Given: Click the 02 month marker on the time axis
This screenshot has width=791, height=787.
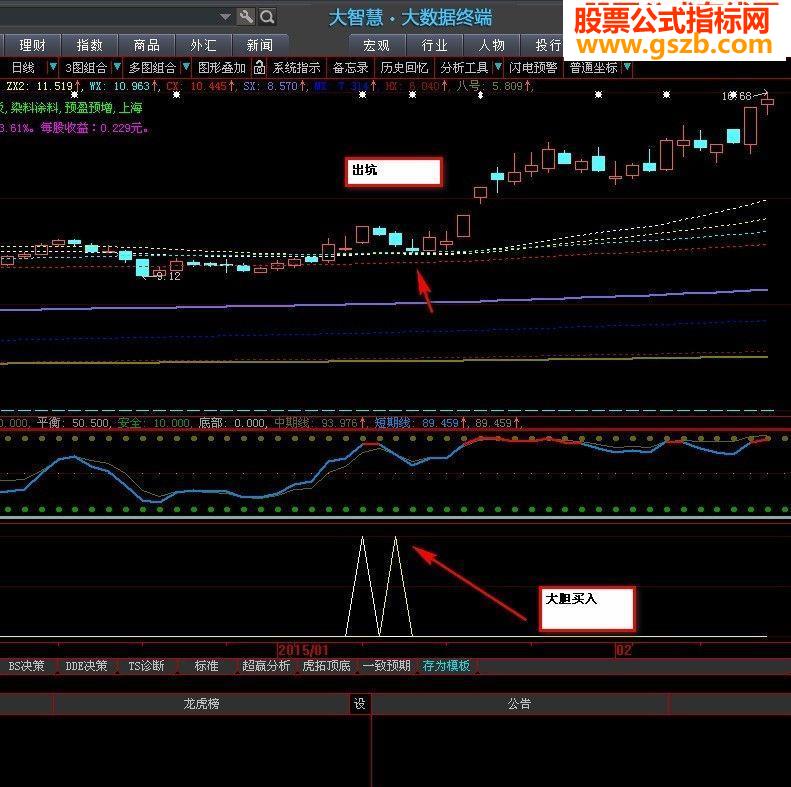Looking at the screenshot, I should click(x=624, y=650).
